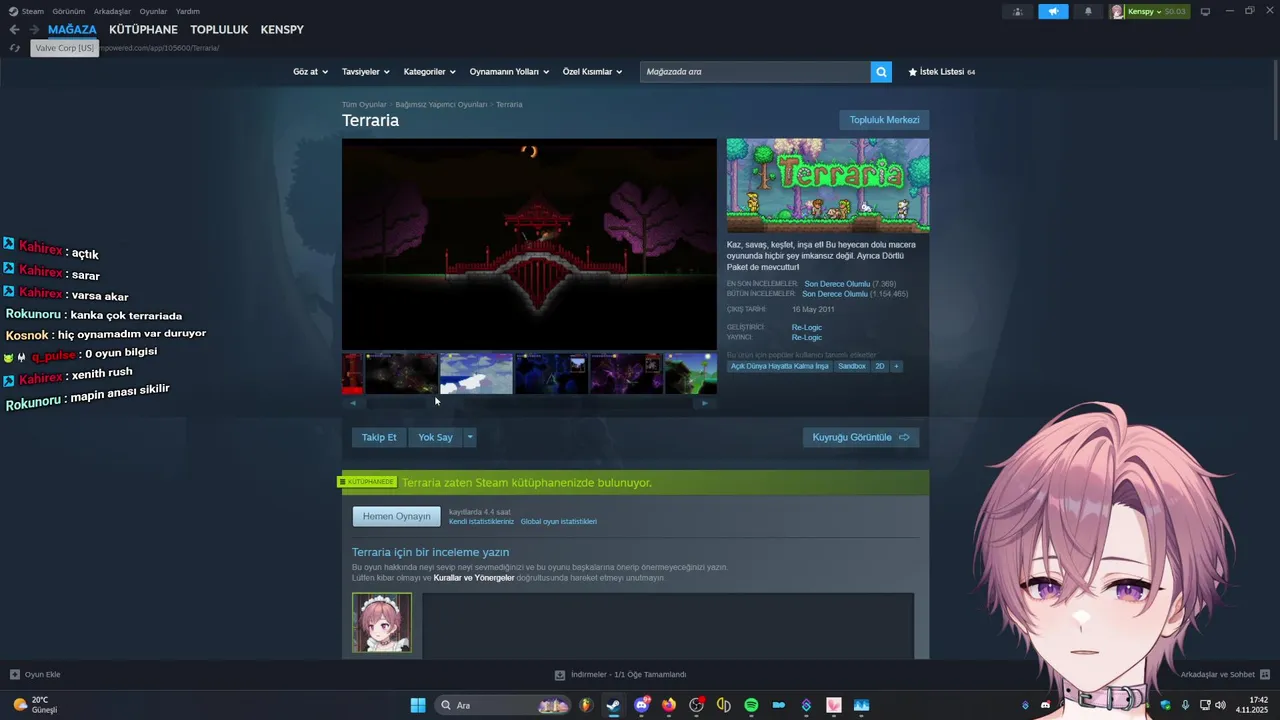Expand the Özel Kısımlar dropdown
This screenshot has width=1280, height=720.
(592, 72)
